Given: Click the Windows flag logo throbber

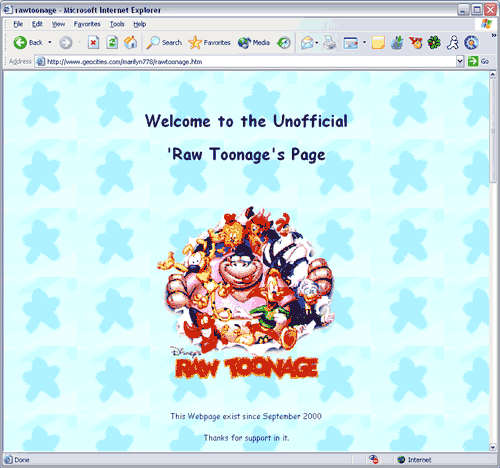Looking at the screenshot, I should [x=486, y=24].
